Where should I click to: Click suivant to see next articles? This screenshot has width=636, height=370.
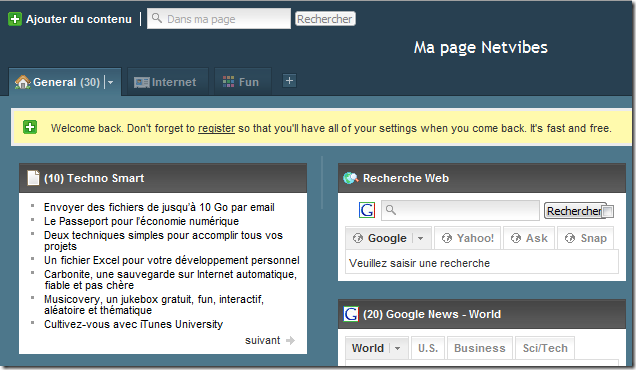(262, 340)
